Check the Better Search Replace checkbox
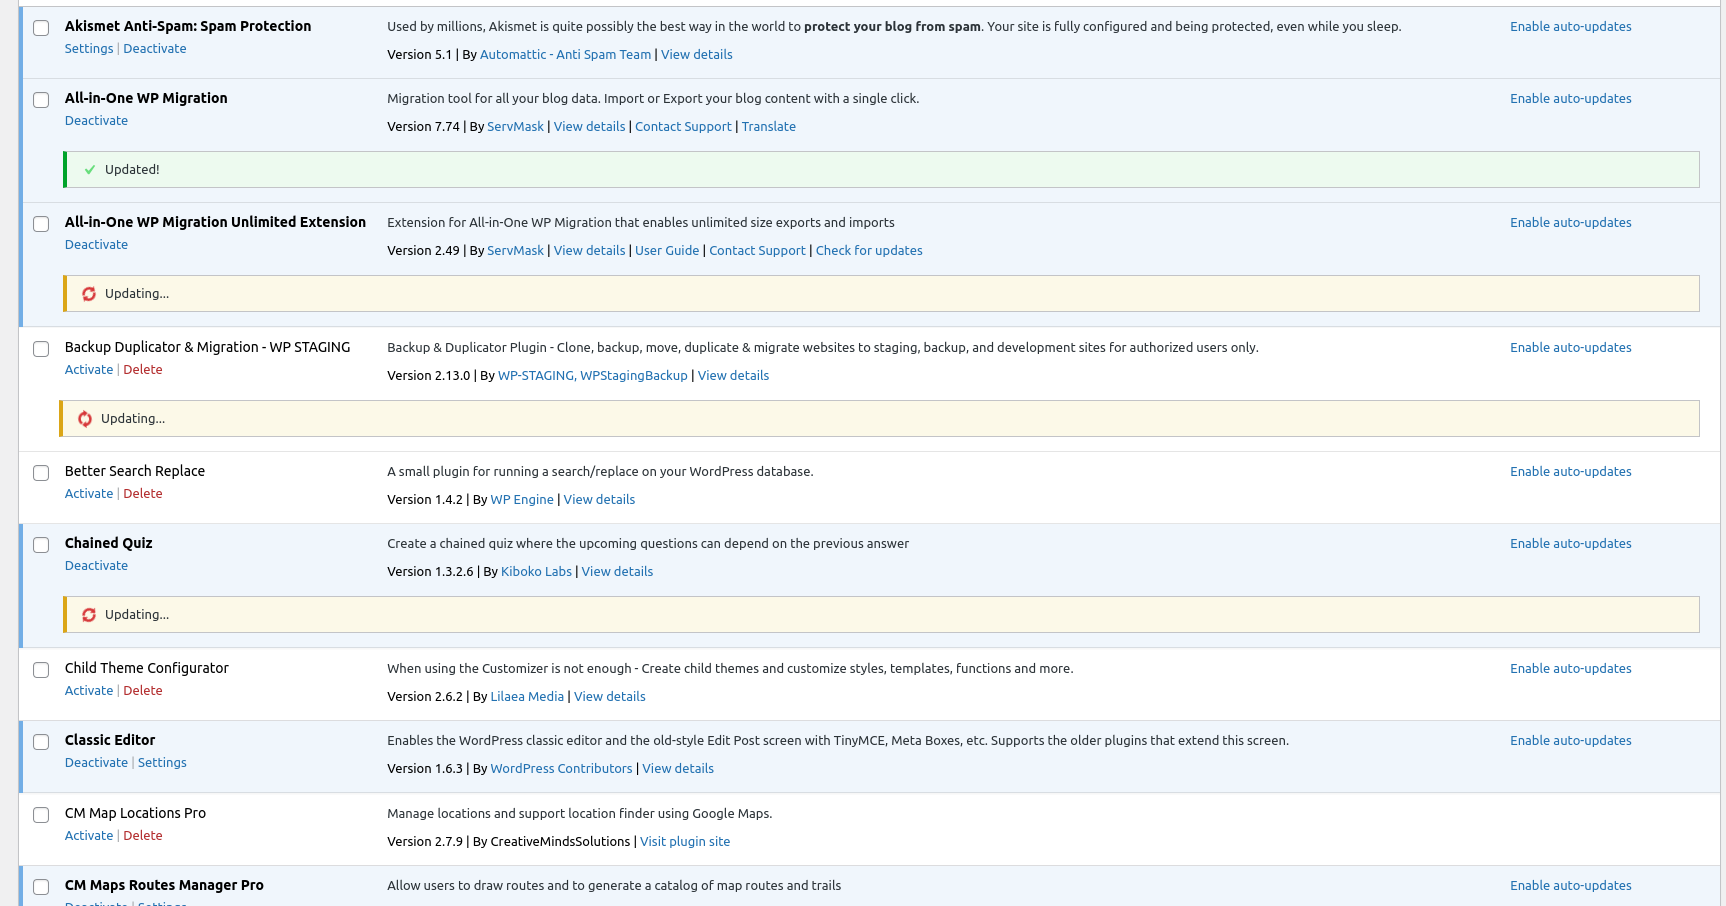Screen dimensions: 1726x906 [41, 473]
